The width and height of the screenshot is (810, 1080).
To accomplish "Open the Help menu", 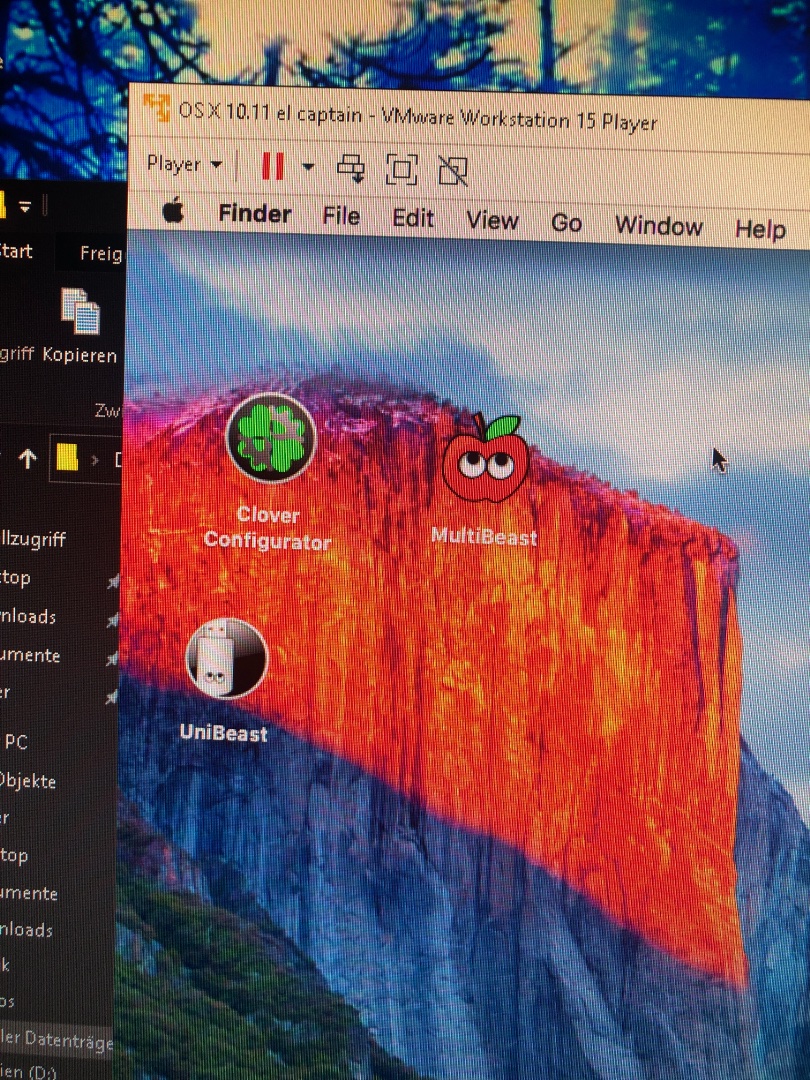I will click(x=760, y=229).
